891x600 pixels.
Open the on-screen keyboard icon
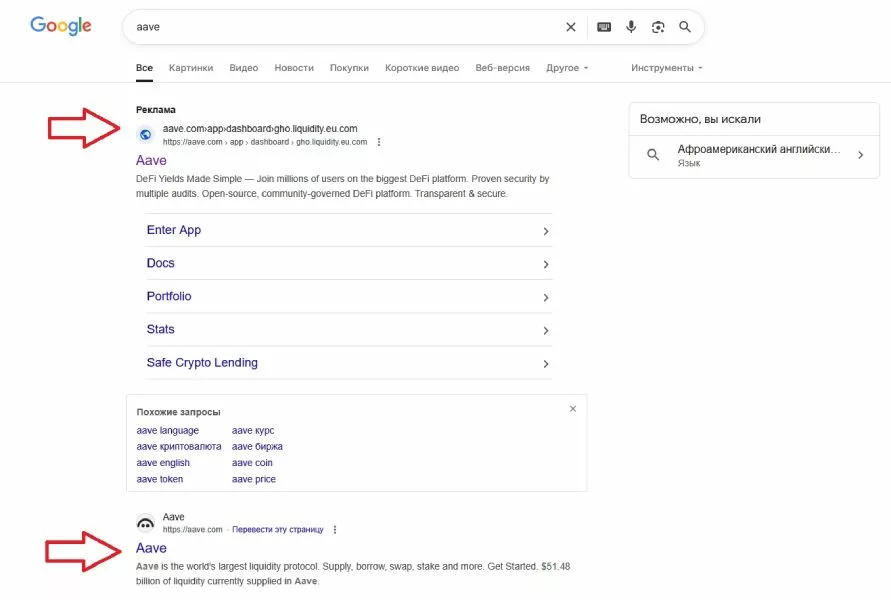tap(604, 27)
